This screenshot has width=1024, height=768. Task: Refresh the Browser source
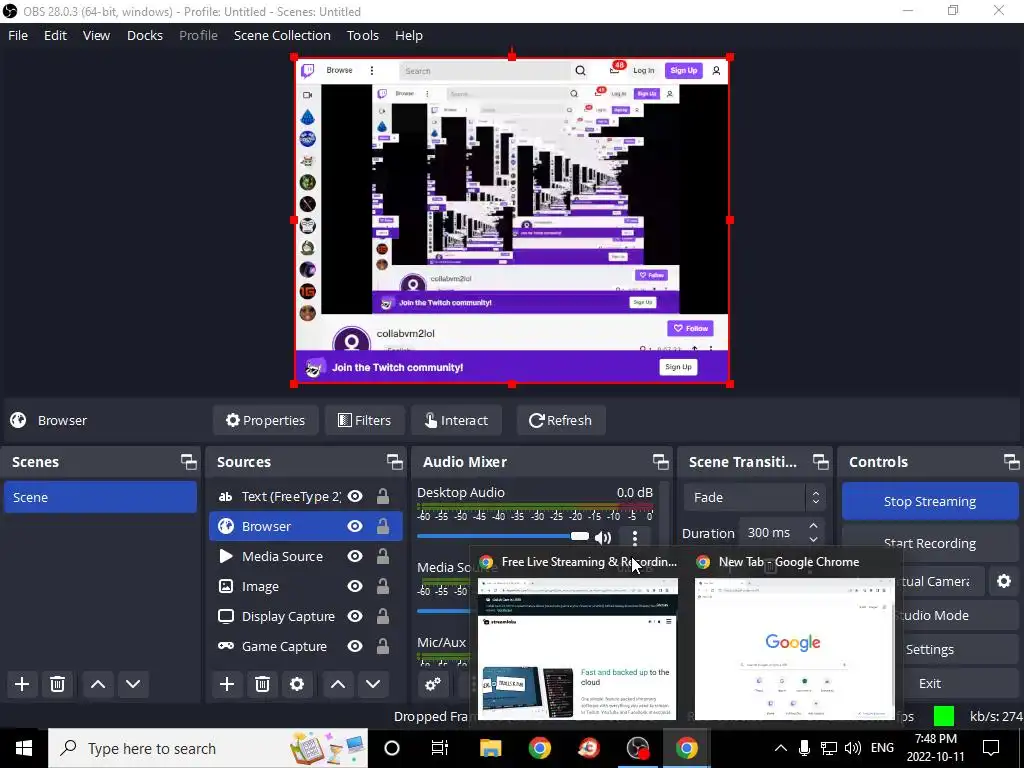[560, 420]
